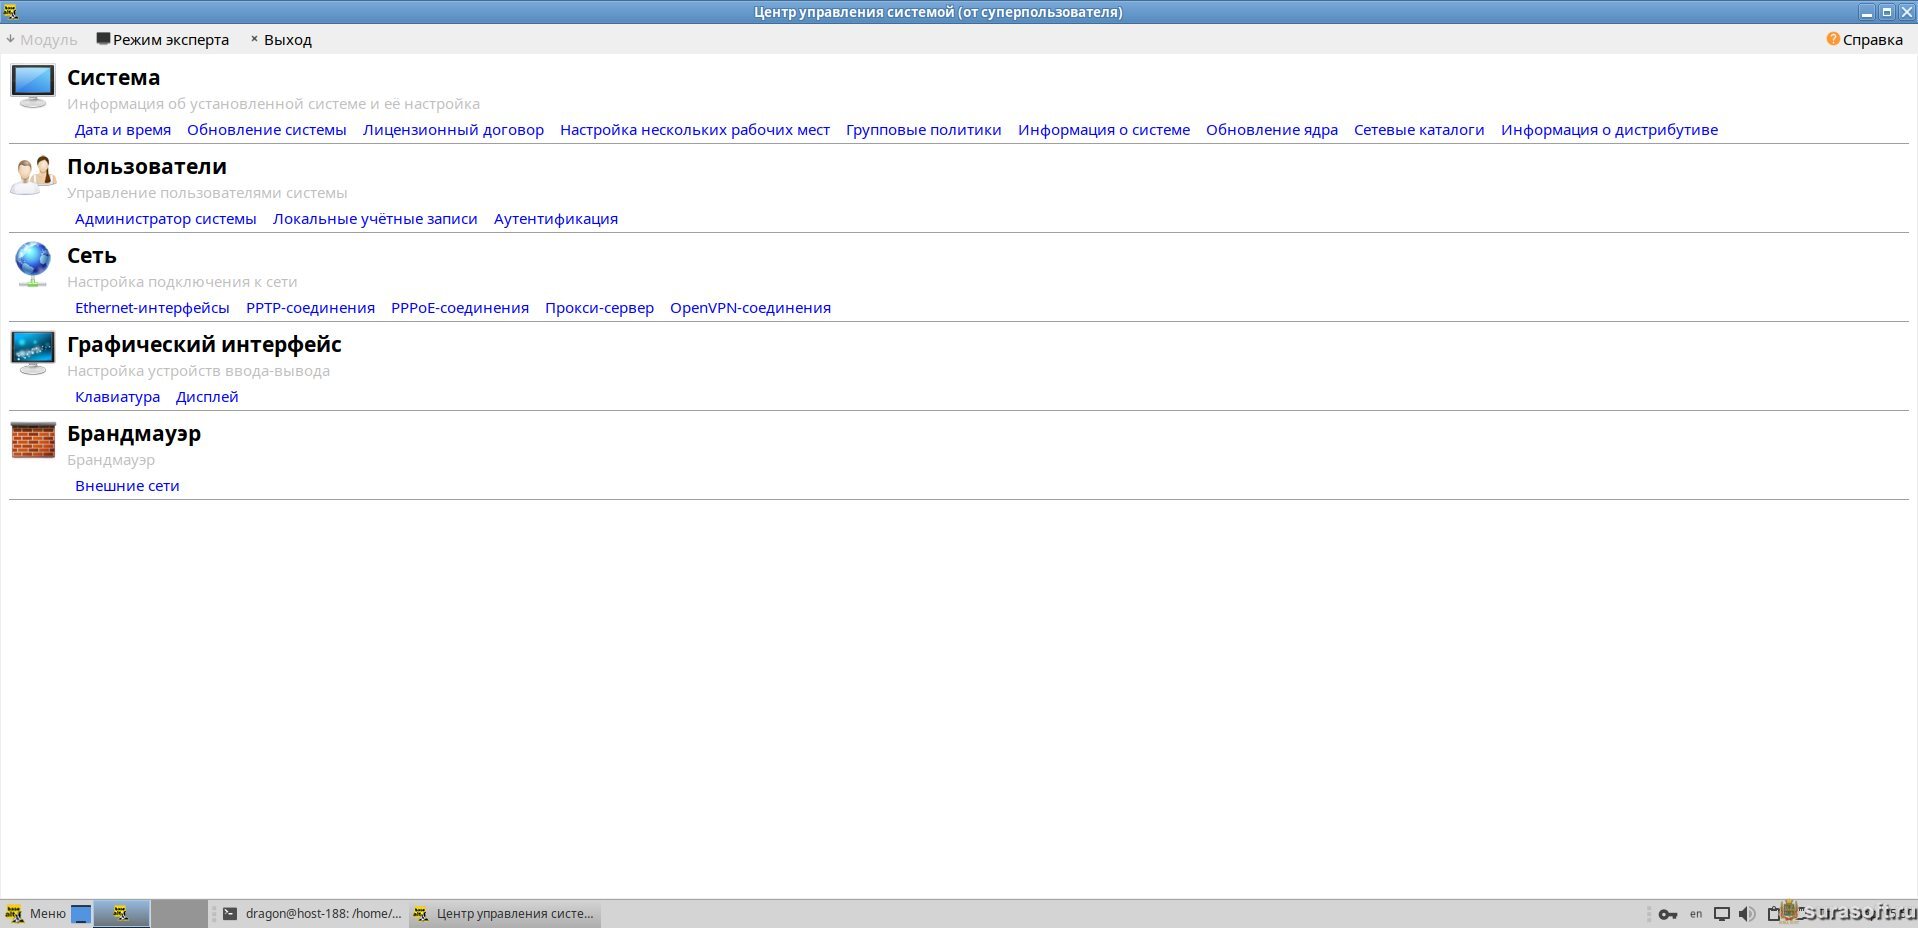Viewport: 1918px width, 928px height.
Task: Click the Сеть globe icon
Action: (x=32, y=264)
